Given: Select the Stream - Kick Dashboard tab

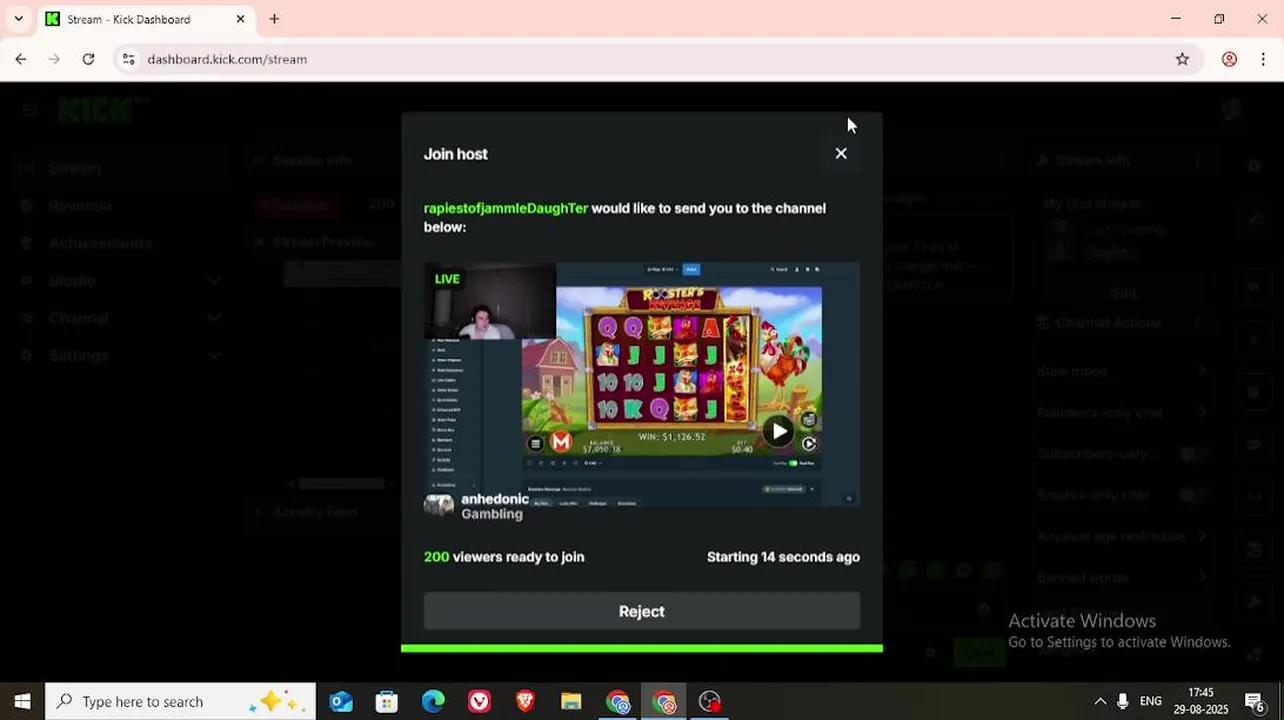Looking at the screenshot, I should point(145,19).
